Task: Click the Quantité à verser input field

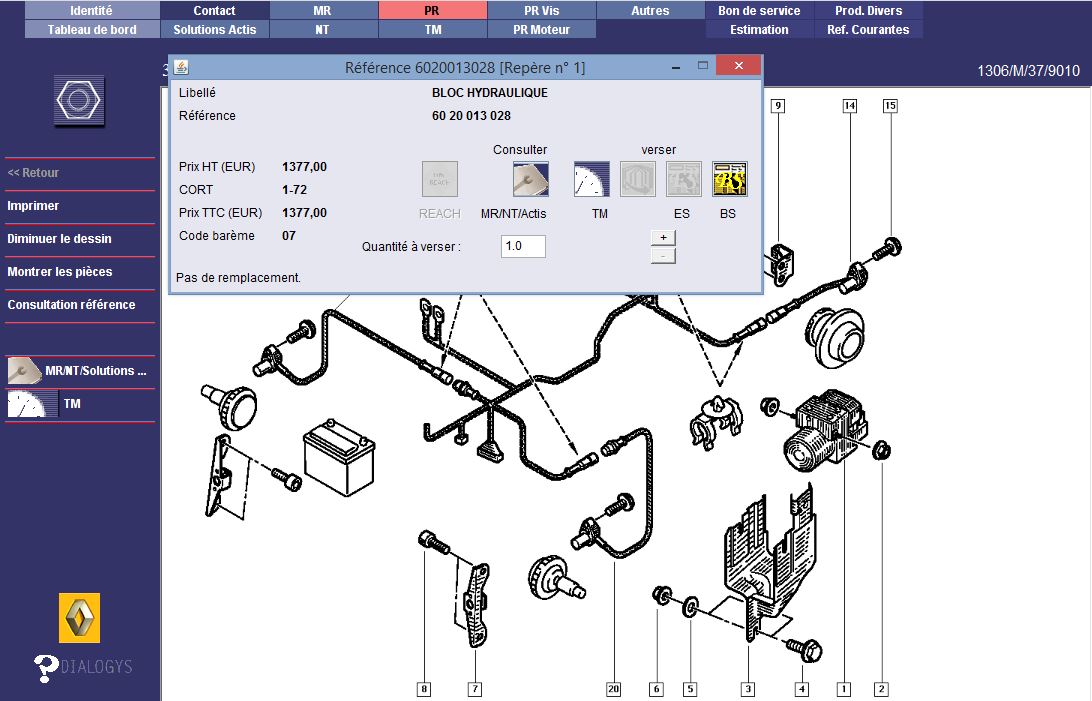Action: [523, 246]
